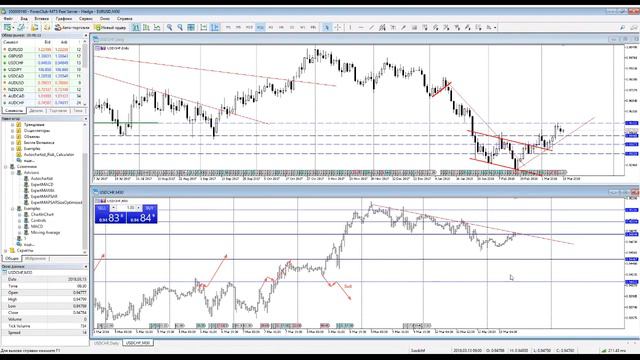Select the M15 timeframe button
Viewport: 640px width, 360px height.
click(x=249, y=27)
